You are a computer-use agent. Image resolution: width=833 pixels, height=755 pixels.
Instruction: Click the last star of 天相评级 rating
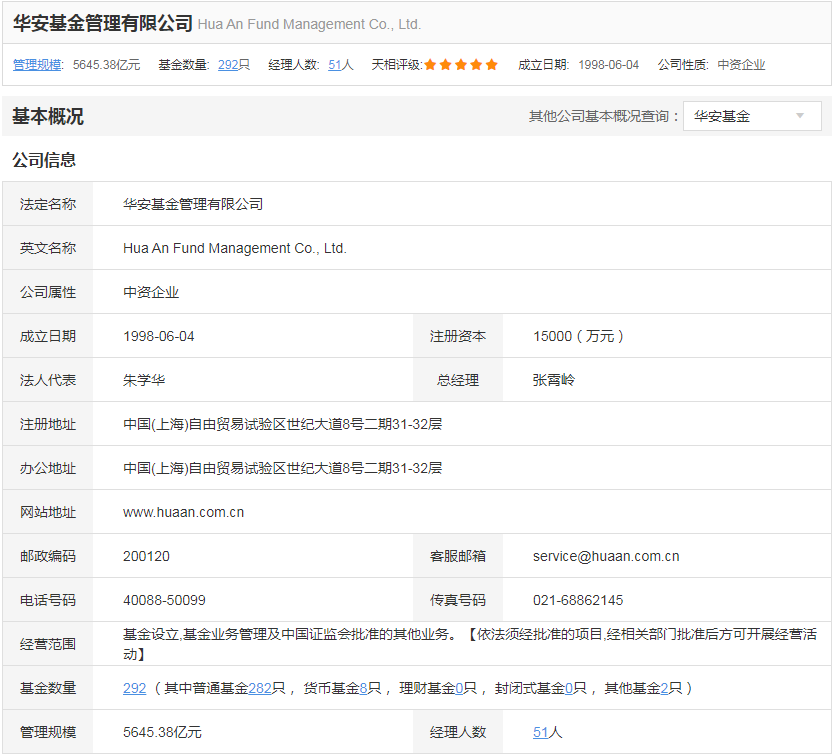(x=491, y=65)
